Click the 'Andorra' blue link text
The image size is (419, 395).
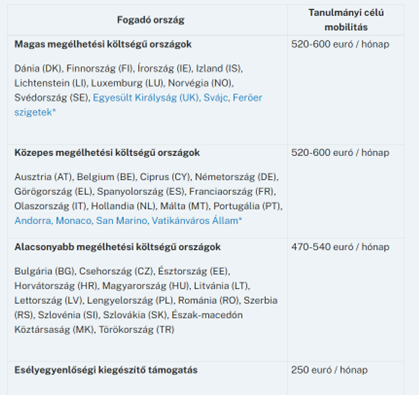point(33,221)
